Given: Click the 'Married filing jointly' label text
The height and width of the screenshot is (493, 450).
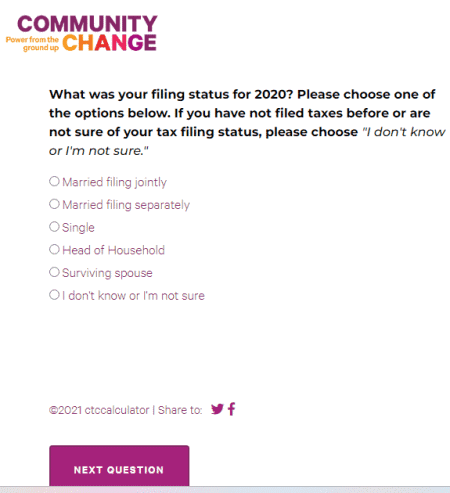Looking at the screenshot, I should coord(114,182).
